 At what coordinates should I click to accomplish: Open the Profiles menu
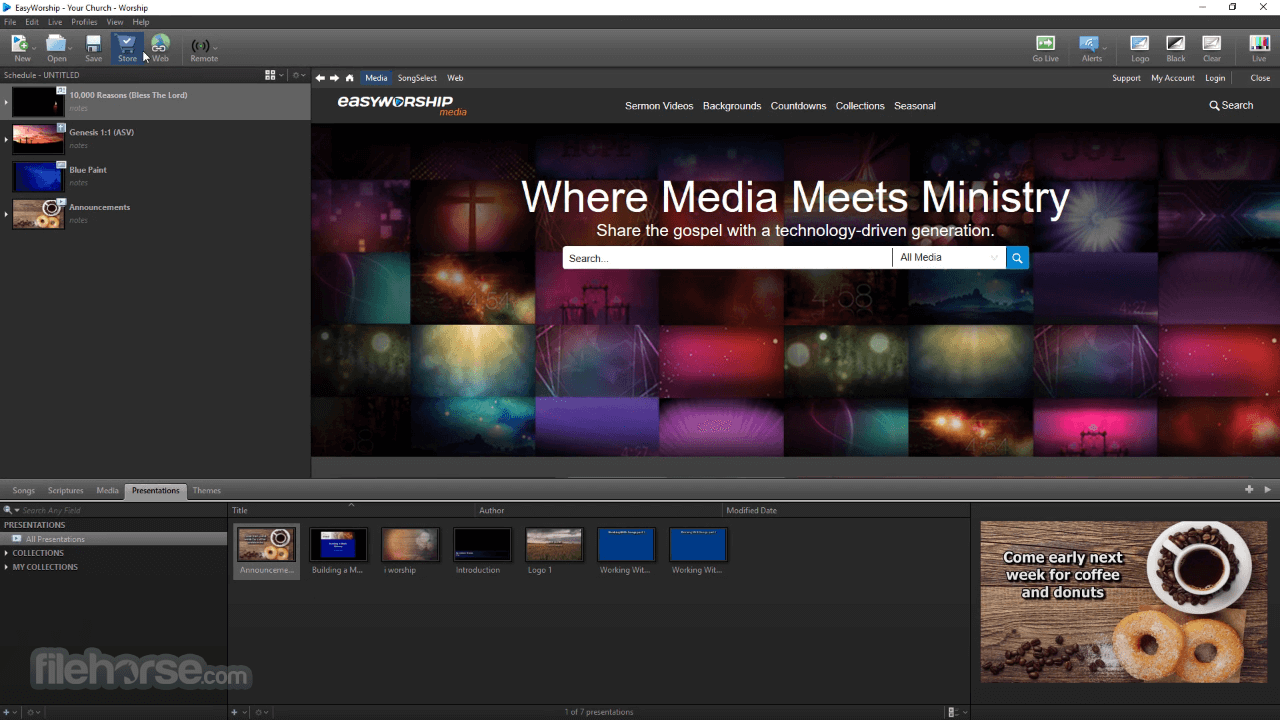(x=84, y=22)
